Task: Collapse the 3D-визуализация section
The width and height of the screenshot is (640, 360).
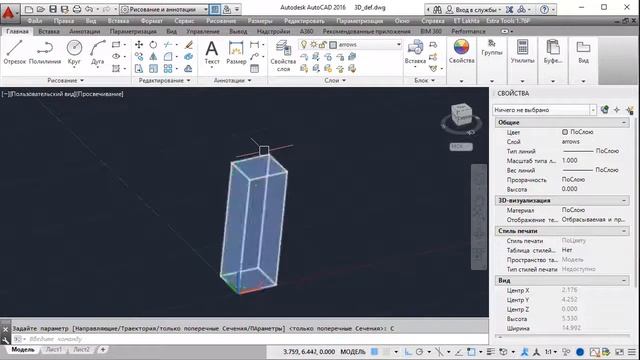Action: click(x=624, y=200)
